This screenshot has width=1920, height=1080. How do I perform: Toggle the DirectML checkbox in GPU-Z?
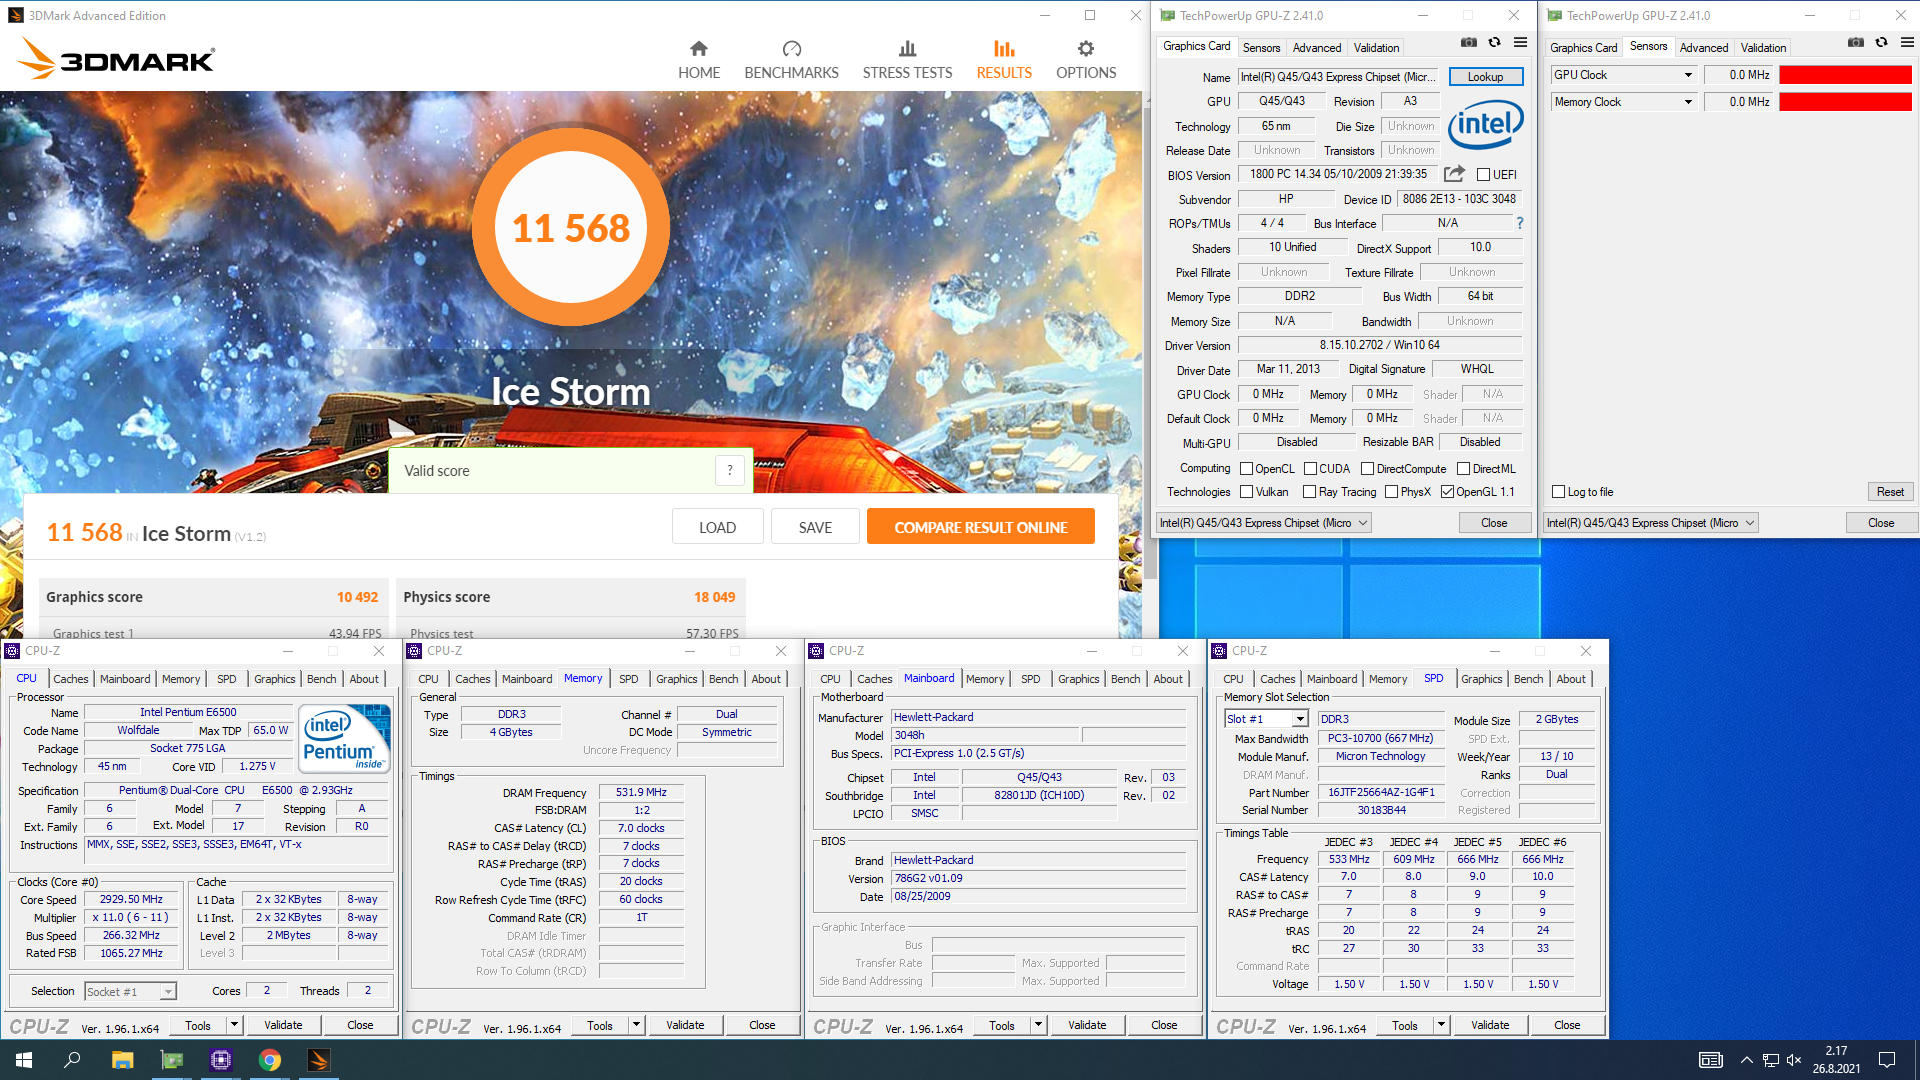coord(1463,469)
